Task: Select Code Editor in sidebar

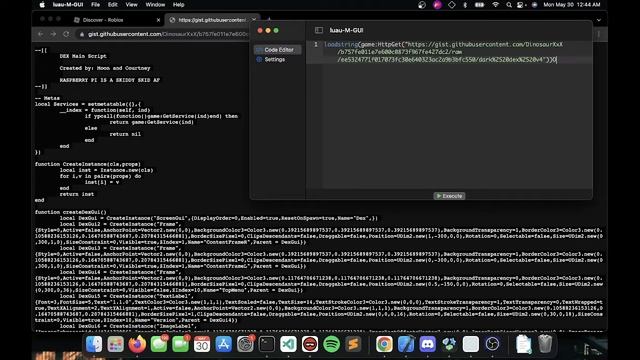Action: click(278, 50)
